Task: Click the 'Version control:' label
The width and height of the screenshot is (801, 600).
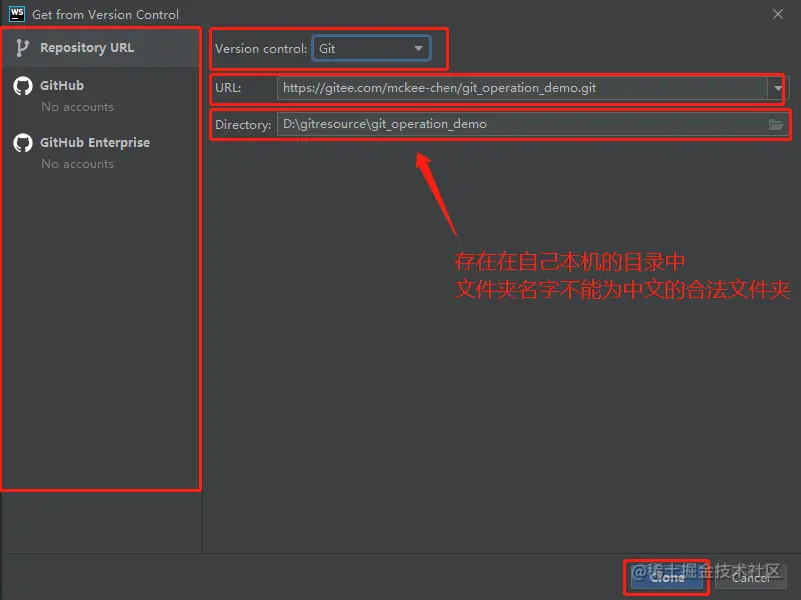Action: (x=261, y=49)
